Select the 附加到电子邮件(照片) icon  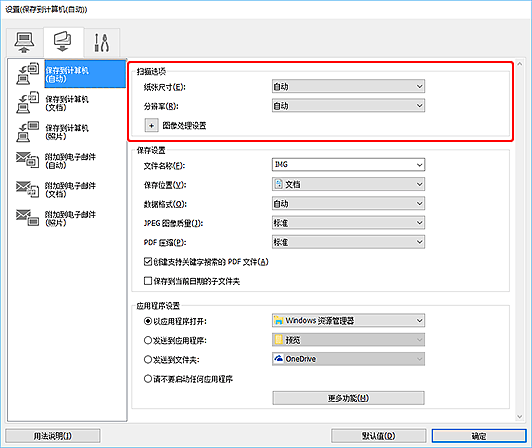27,218
